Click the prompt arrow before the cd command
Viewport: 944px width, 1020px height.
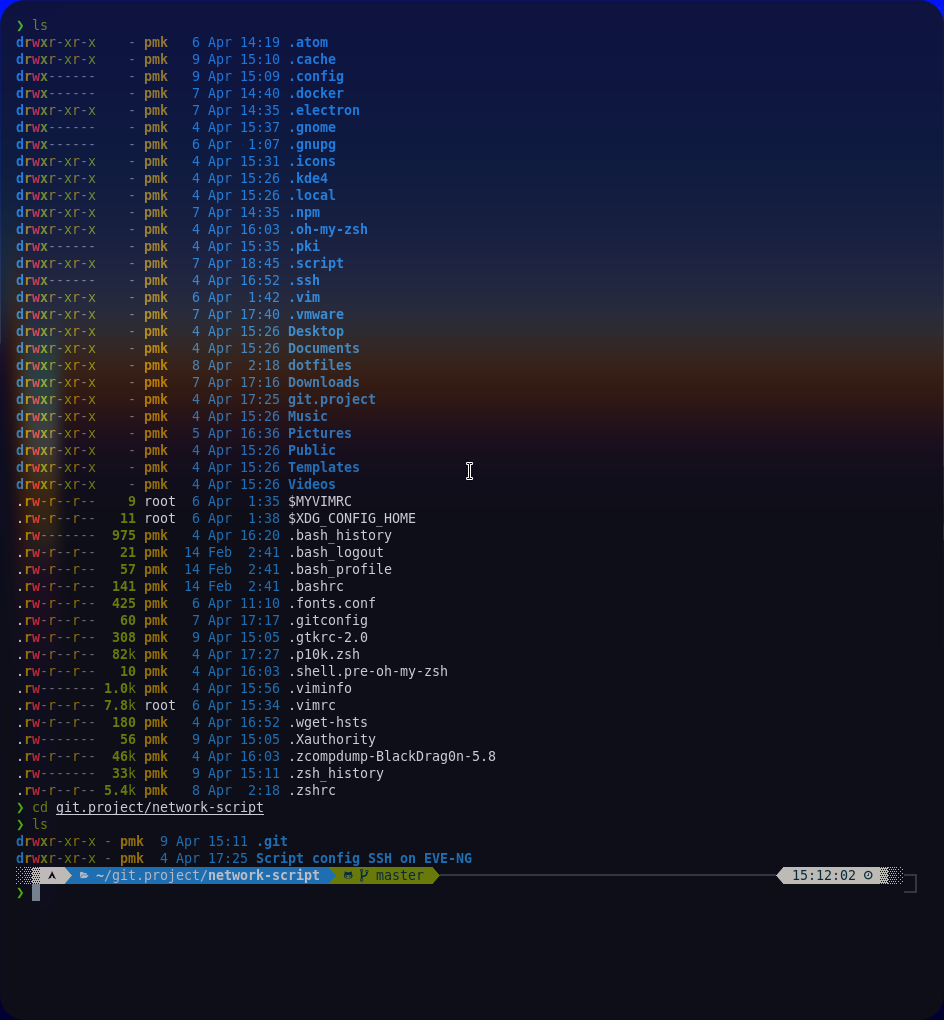tap(20, 807)
